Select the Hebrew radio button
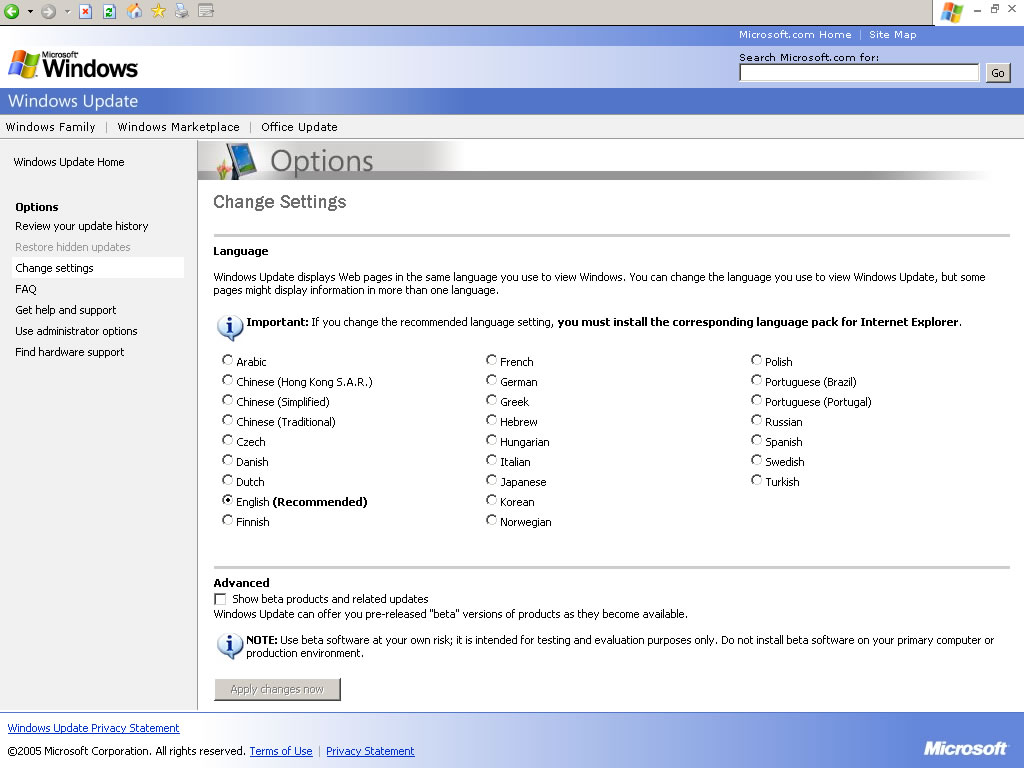The width and height of the screenshot is (1024, 768). (x=491, y=420)
